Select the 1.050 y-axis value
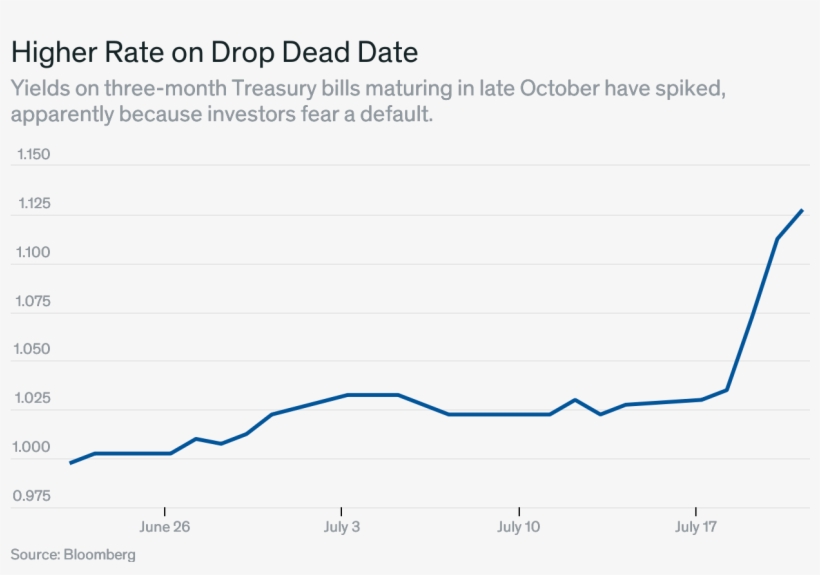This screenshot has height=575, width=820. pyautogui.click(x=33, y=350)
